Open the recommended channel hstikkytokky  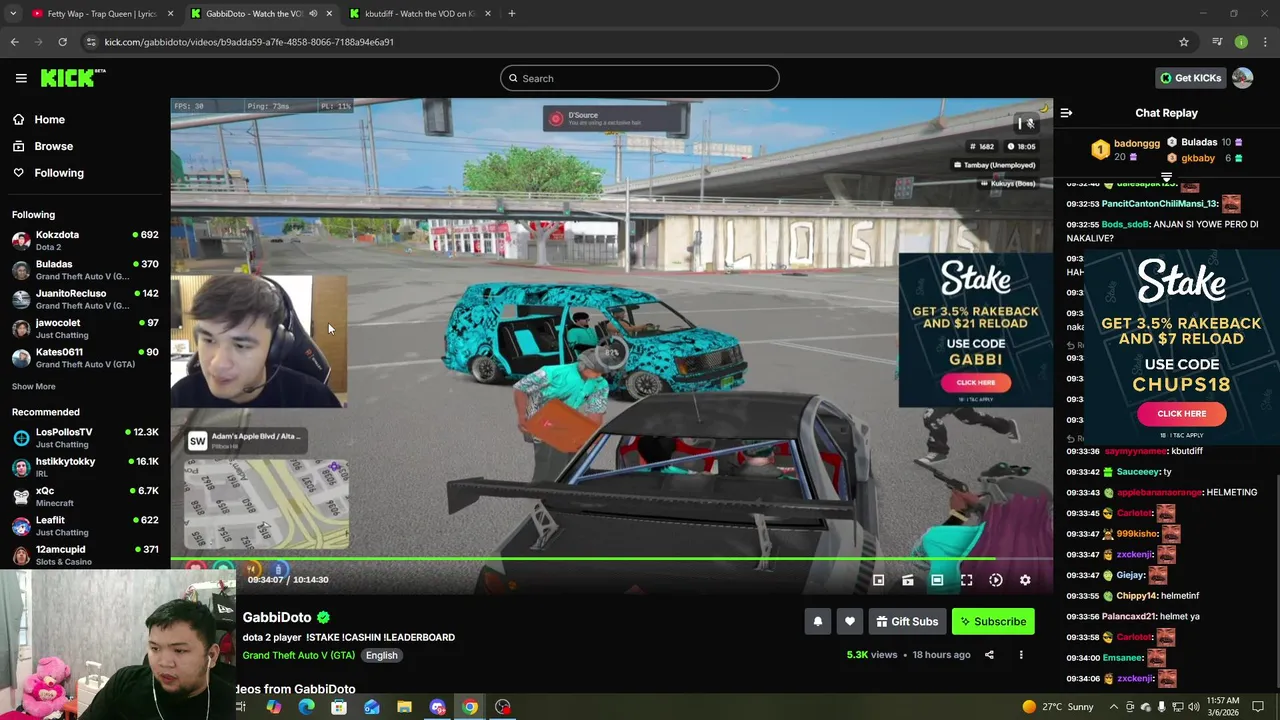coord(85,467)
